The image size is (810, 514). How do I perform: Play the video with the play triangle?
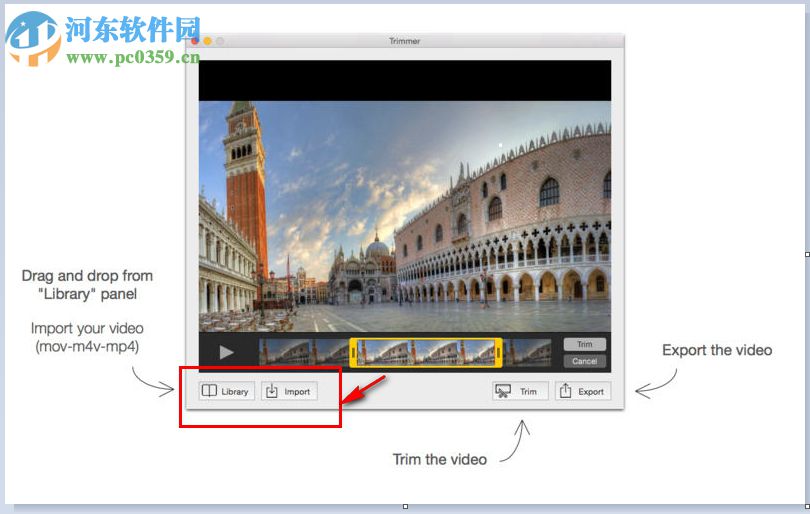[226, 352]
